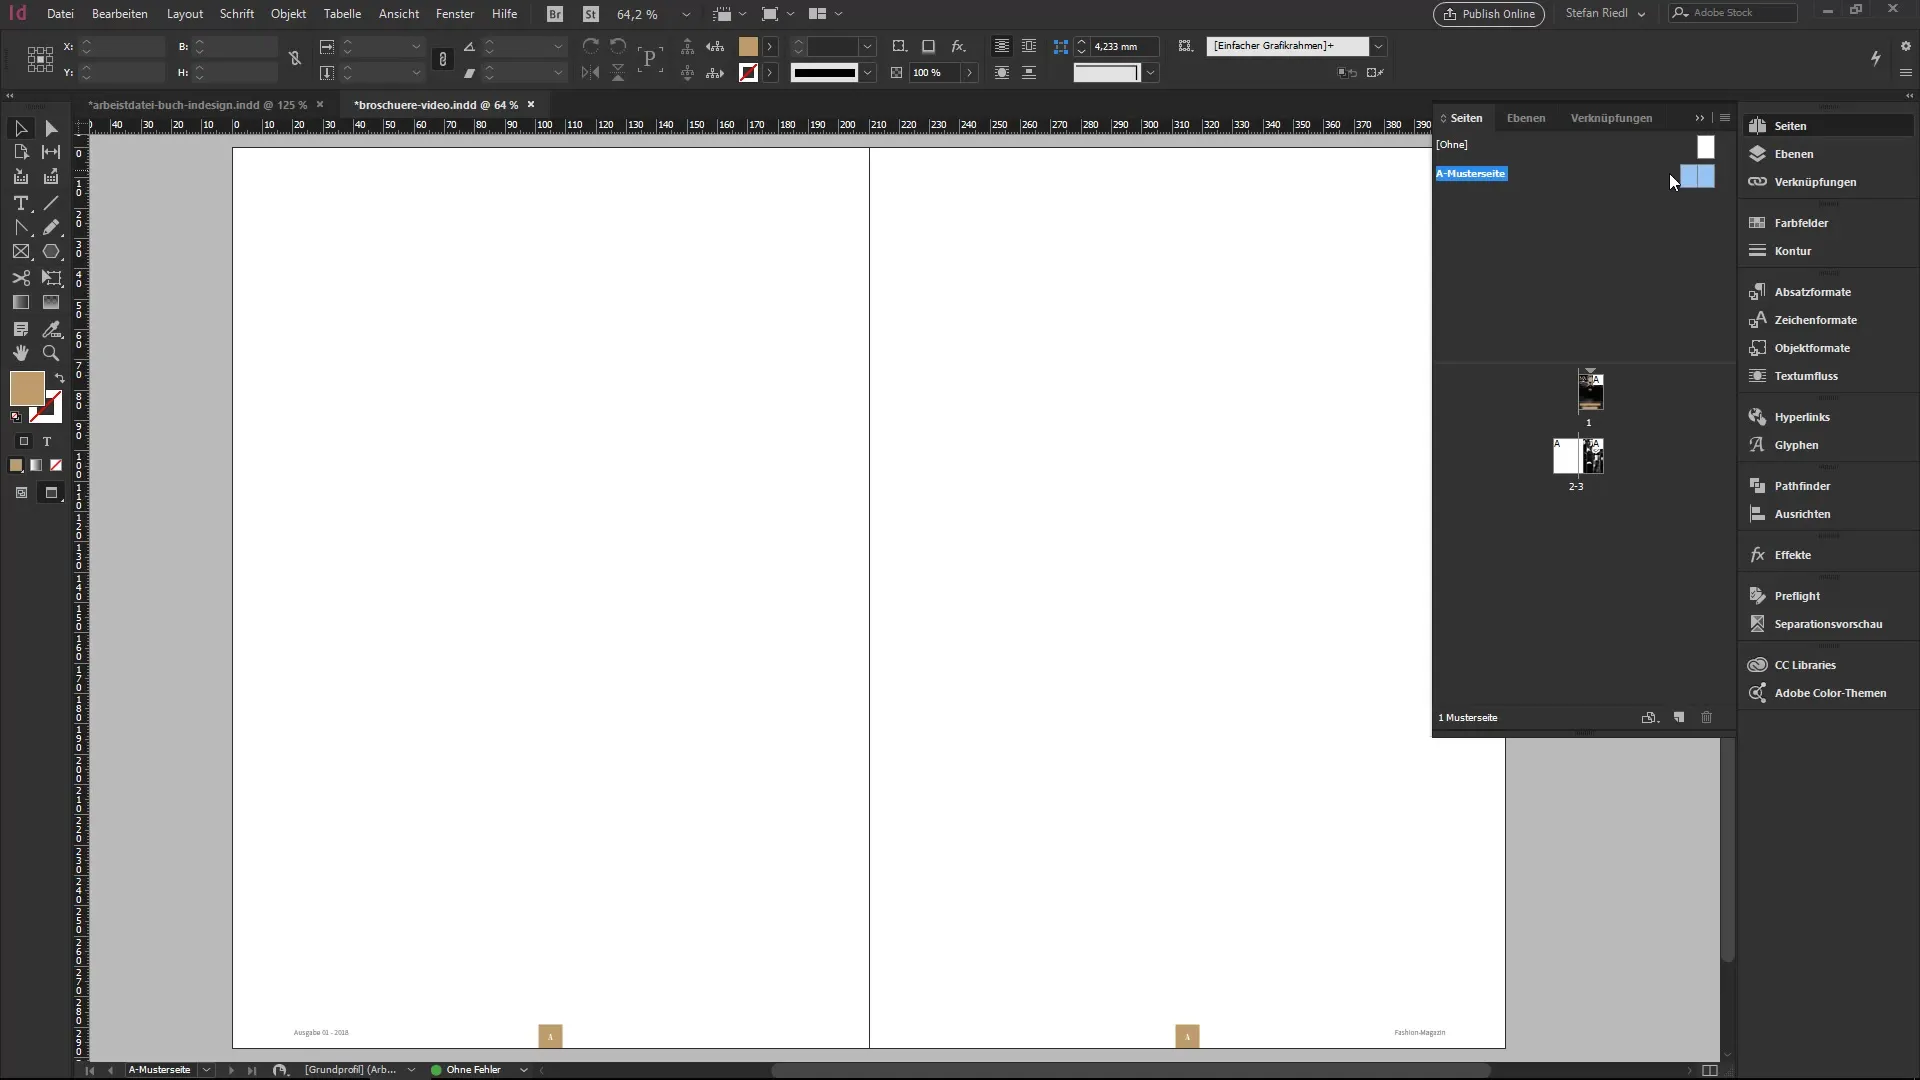Image resolution: width=1920 pixels, height=1080 pixels.
Task: Switch to the Ebenen tab
Action: click(1525, 118)
